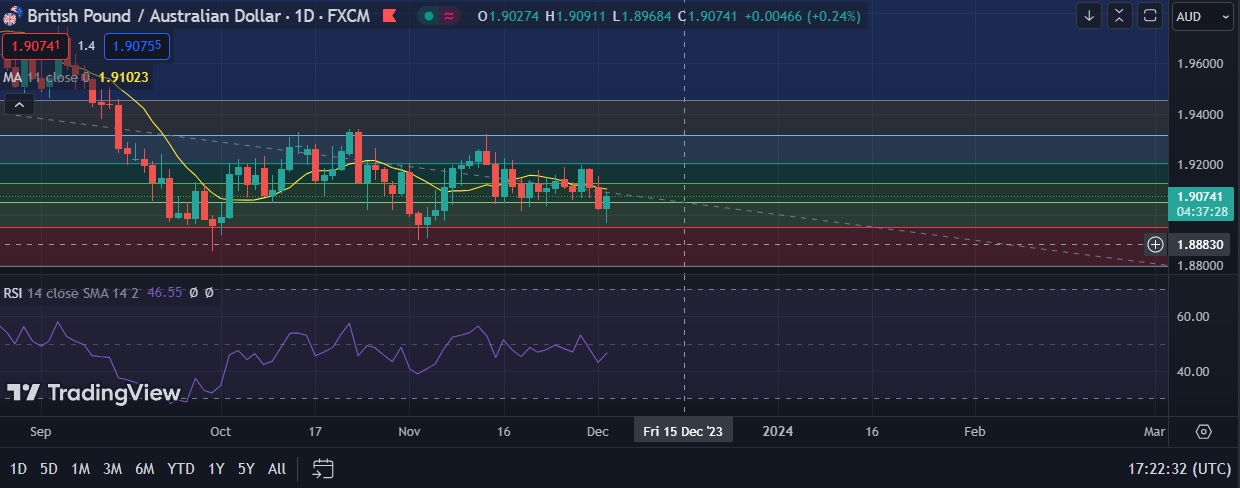Click the 1.88000 price scale label
Image resolution: width=1240 pixels, height=488 pixels.
(1201, 265)
